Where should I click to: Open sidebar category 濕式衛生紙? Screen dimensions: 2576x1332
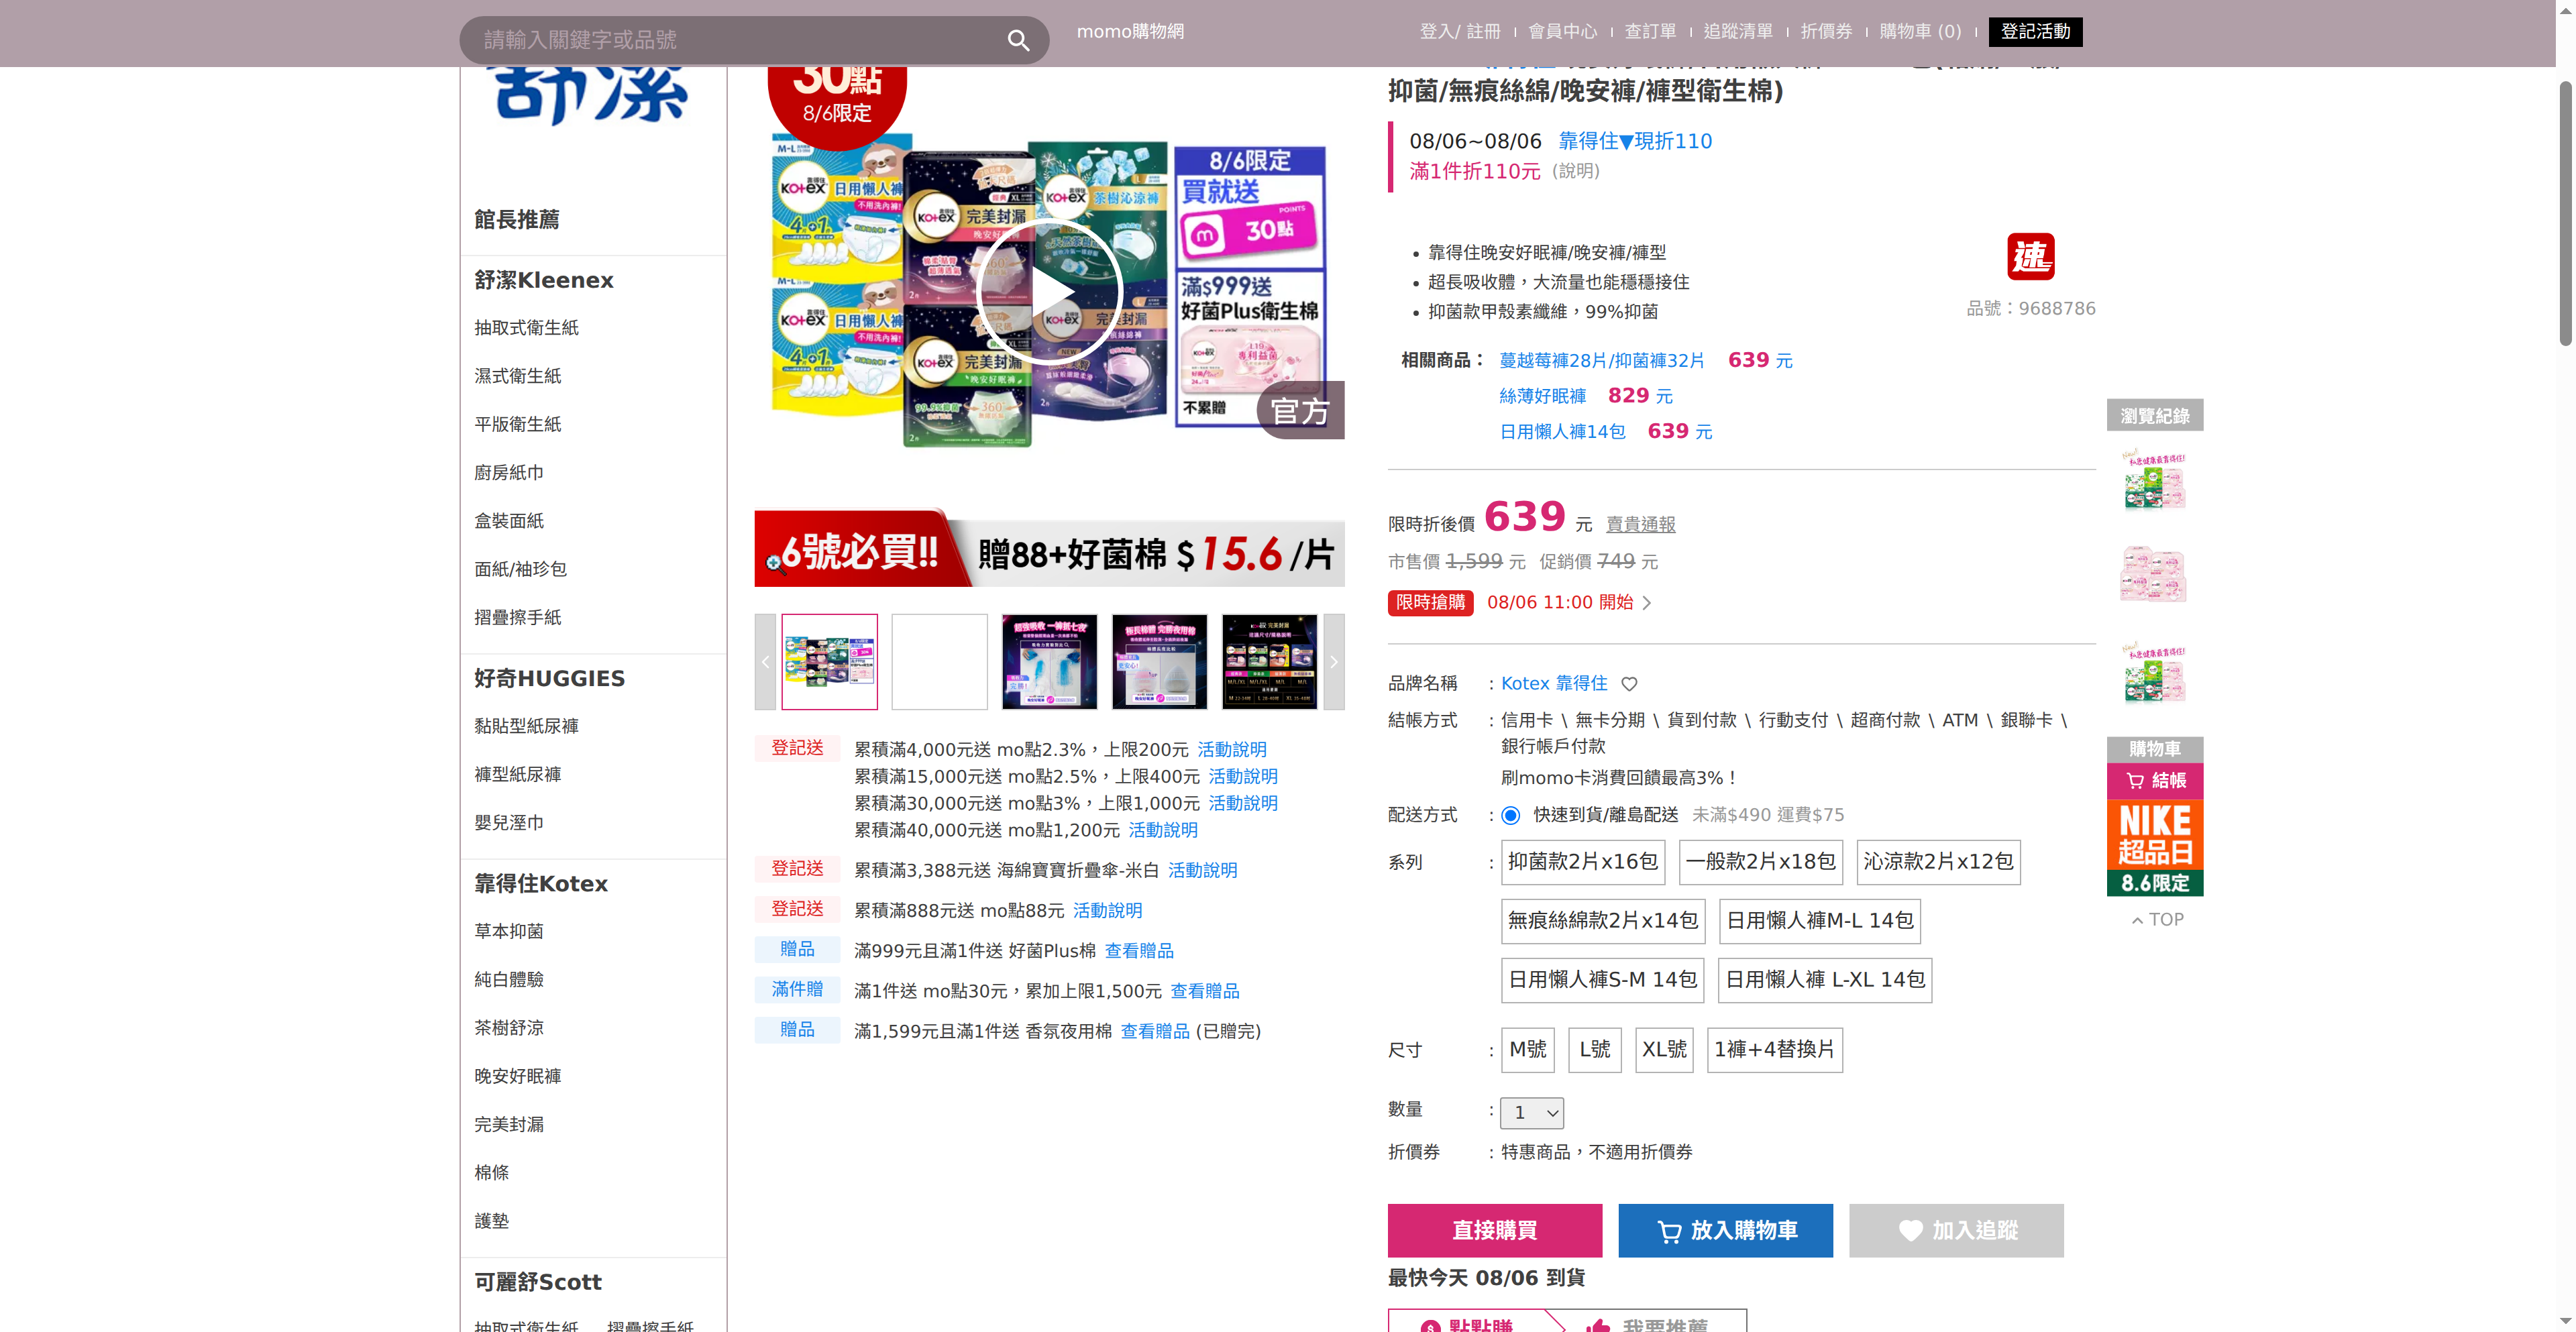coord(517,376)
